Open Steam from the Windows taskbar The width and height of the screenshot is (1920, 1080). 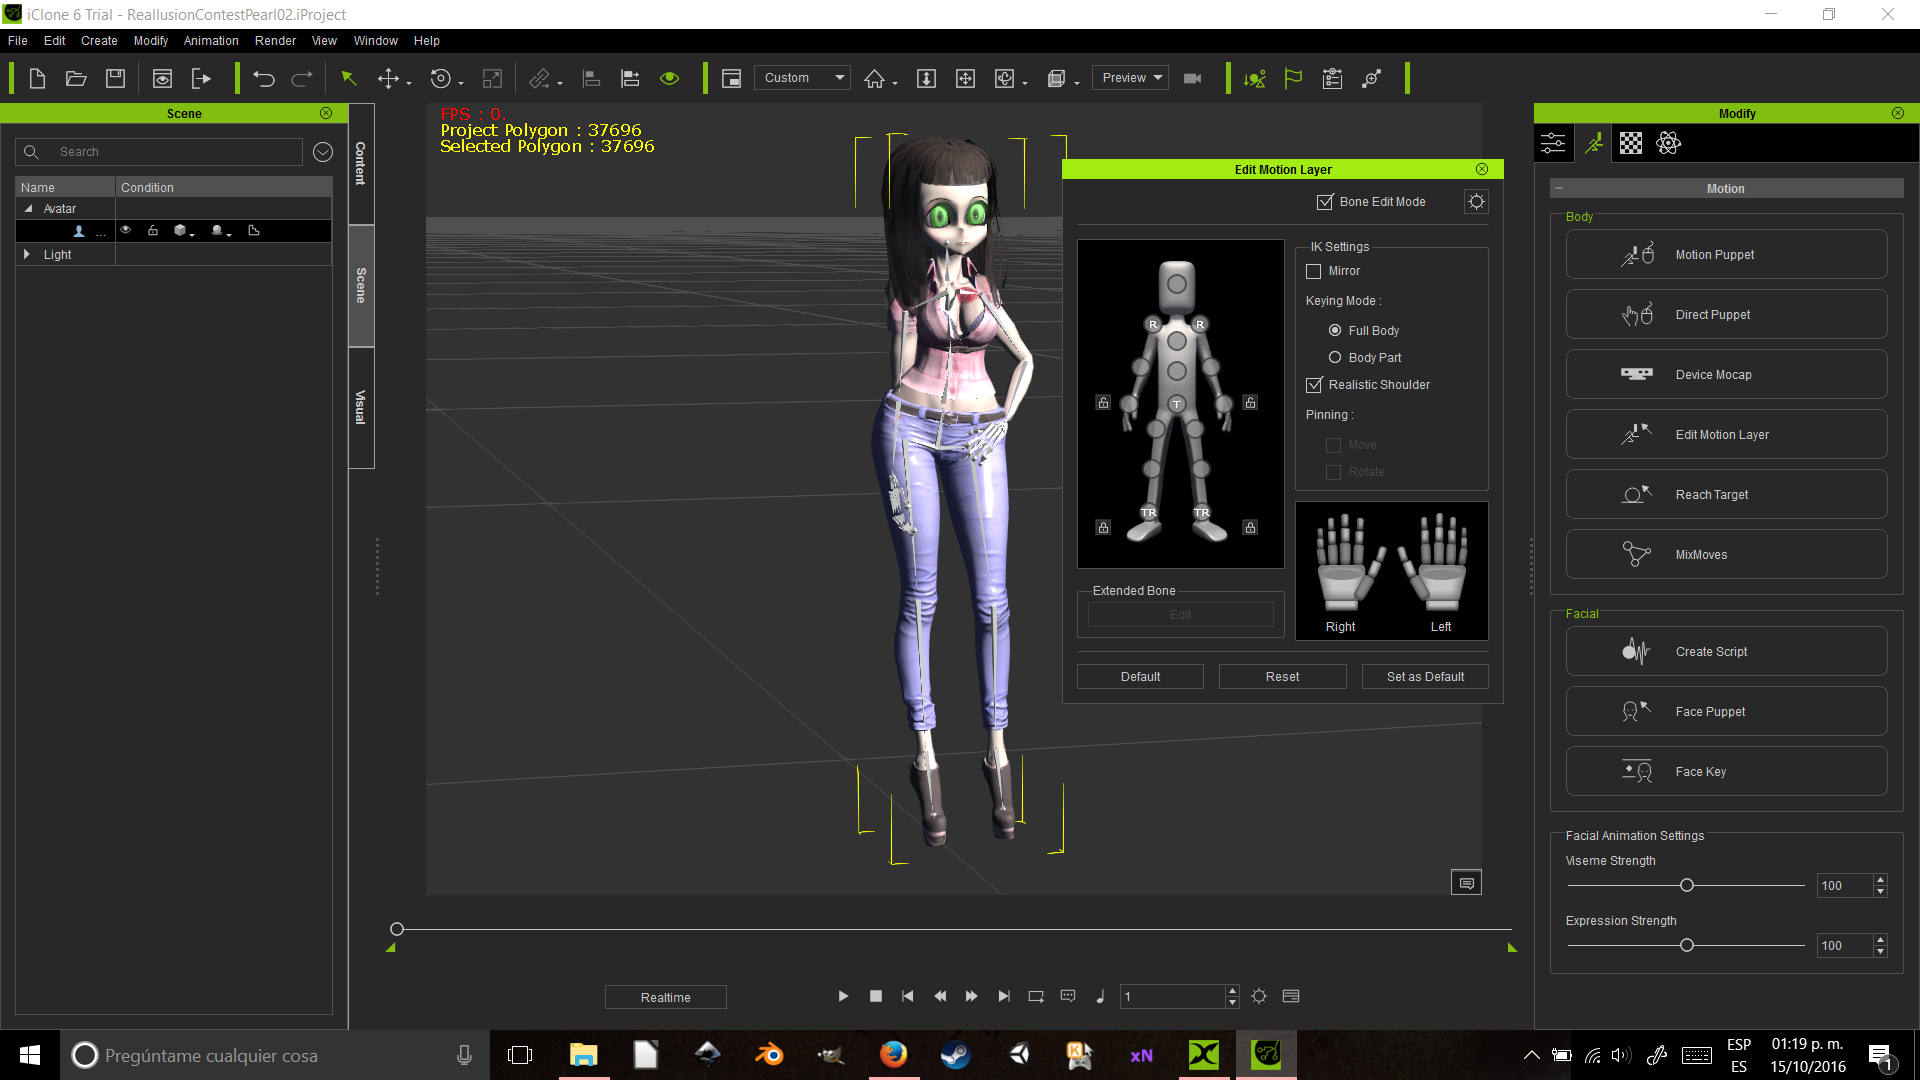tap(955, 1055)
